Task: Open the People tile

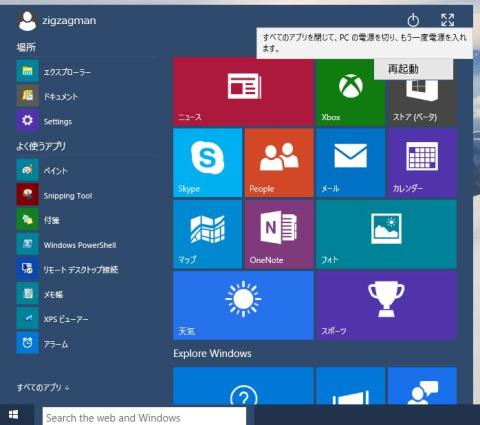Action: point(279,163)
